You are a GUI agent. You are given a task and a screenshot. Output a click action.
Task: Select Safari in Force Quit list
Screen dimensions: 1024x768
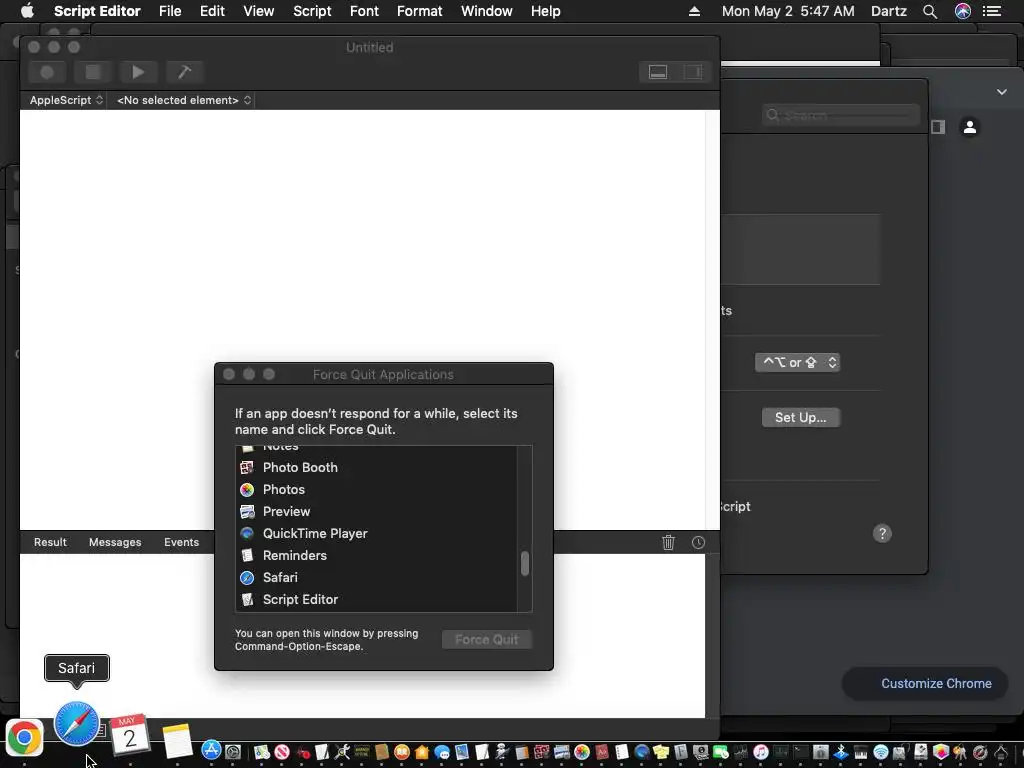point(376,577)
